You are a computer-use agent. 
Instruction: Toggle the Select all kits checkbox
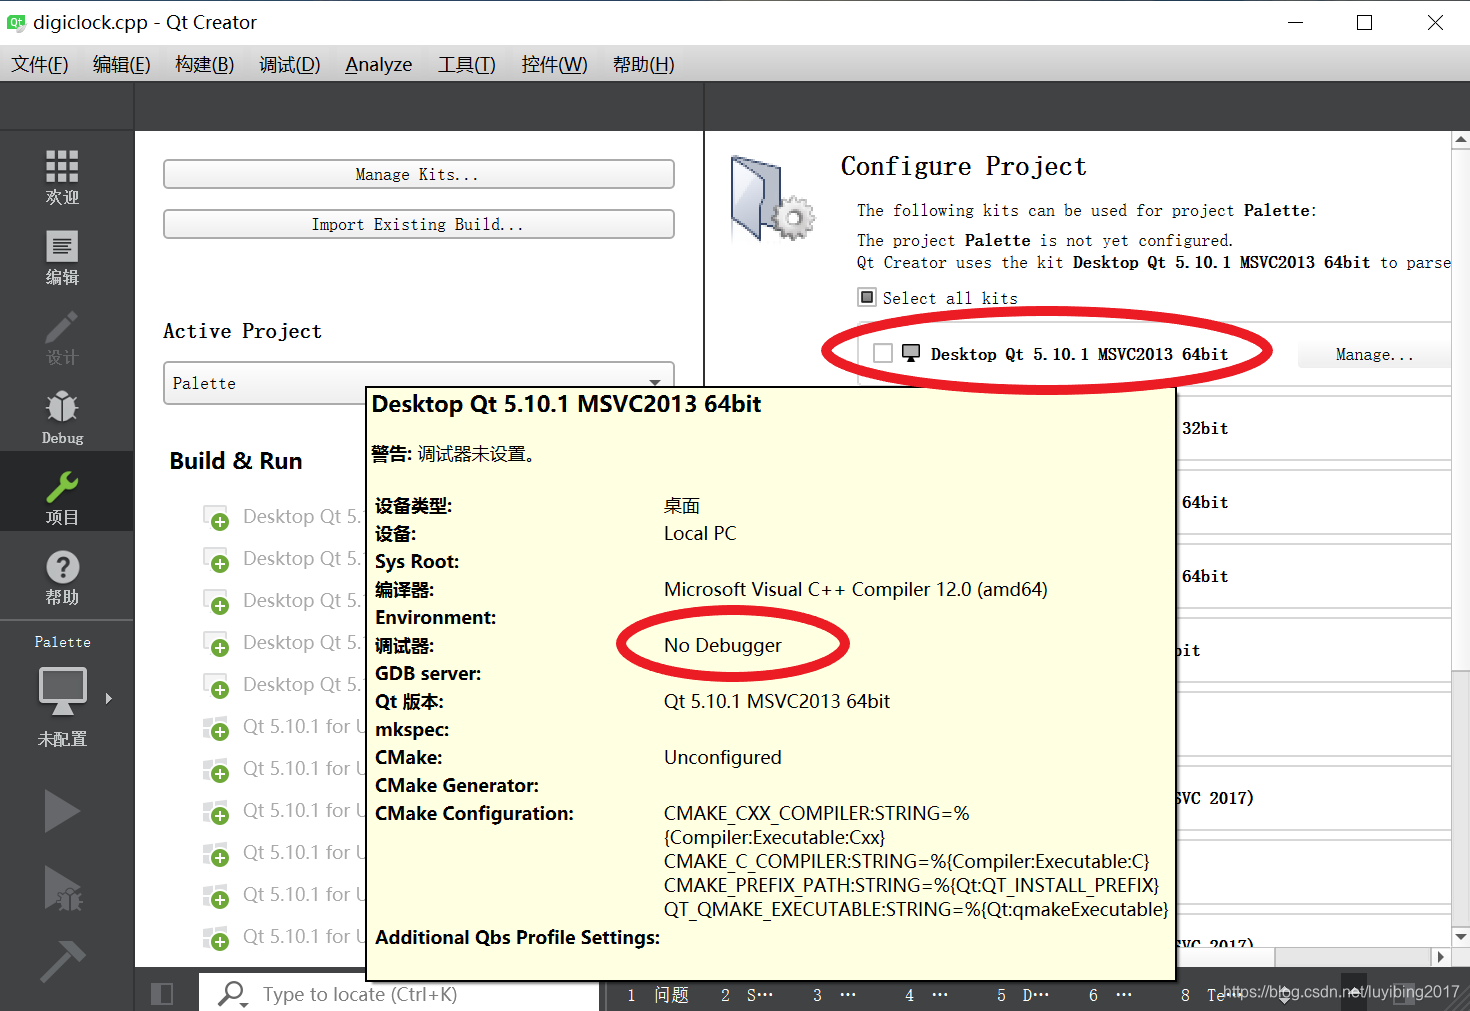(867, 297)
